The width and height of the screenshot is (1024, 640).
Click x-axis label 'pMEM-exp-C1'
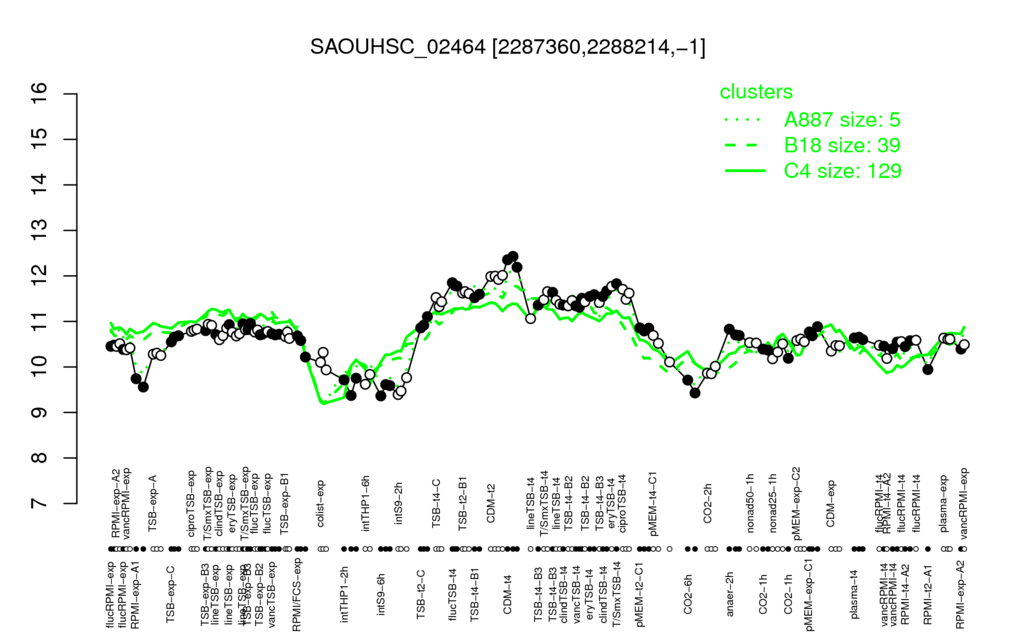pyautogui.click(x=809, y=596)
